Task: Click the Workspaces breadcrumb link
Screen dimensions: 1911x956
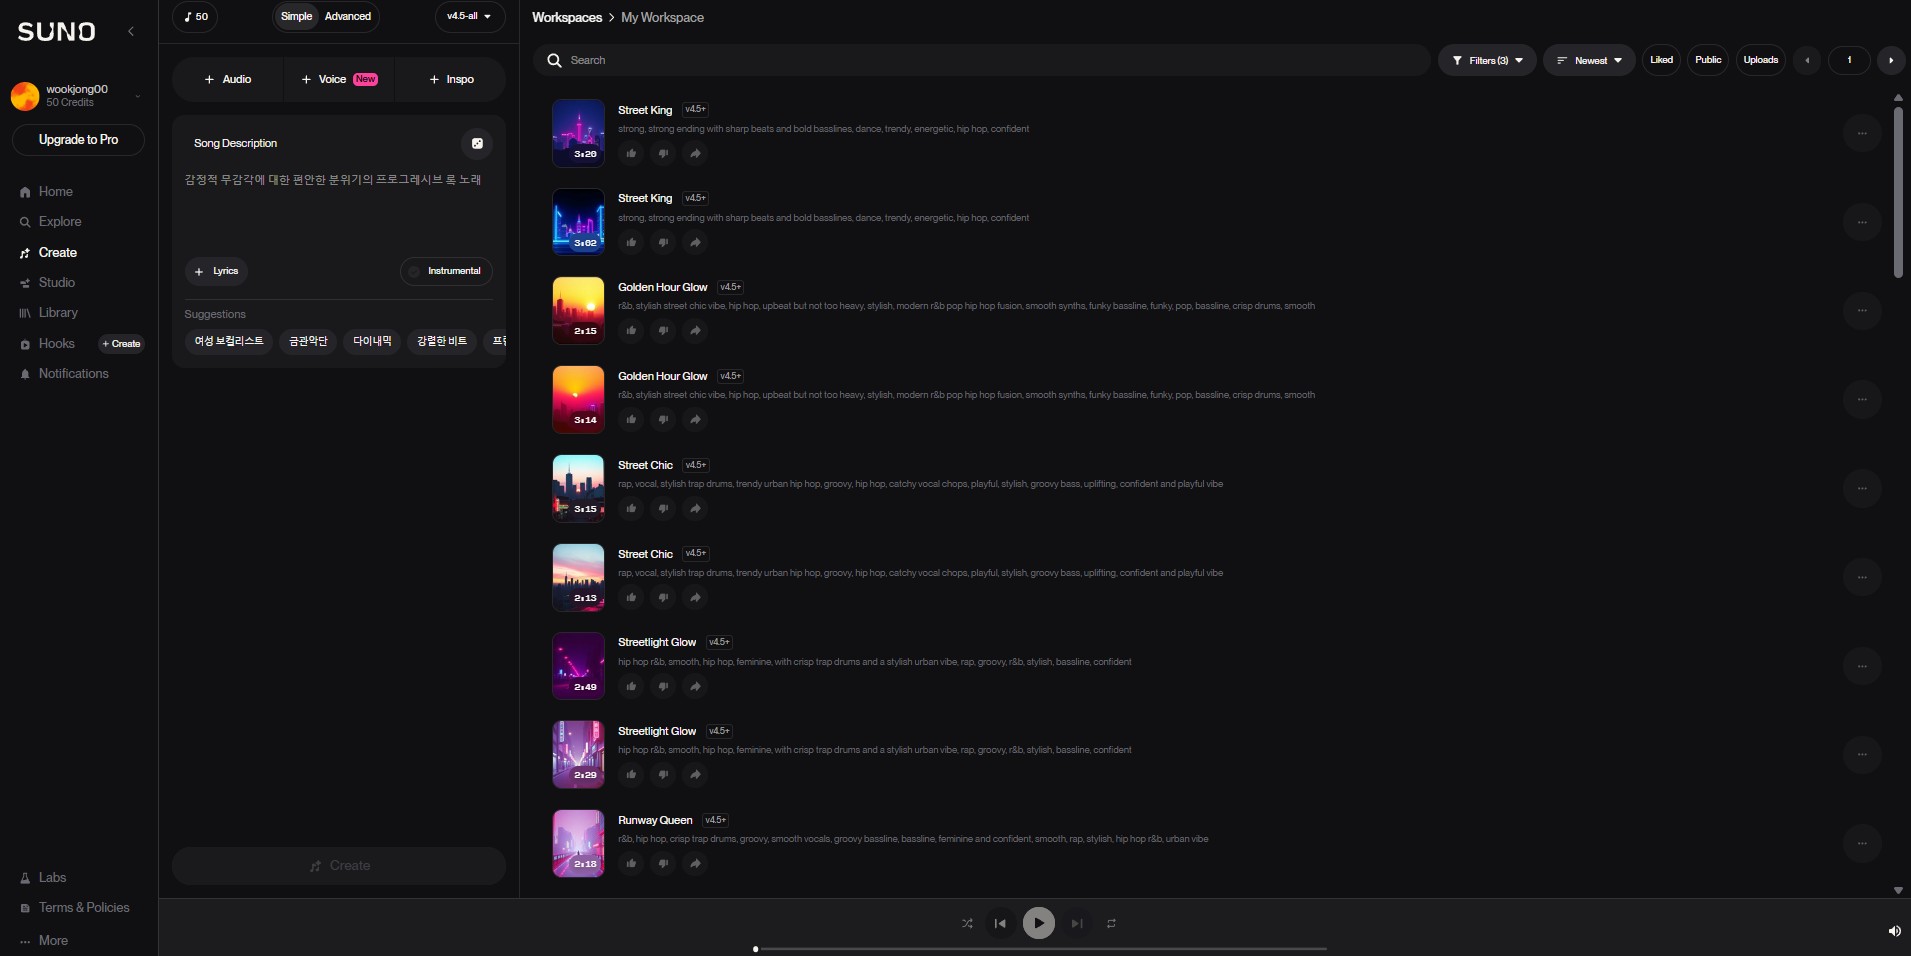Action: pyautogui.click(x=567, y=17)
